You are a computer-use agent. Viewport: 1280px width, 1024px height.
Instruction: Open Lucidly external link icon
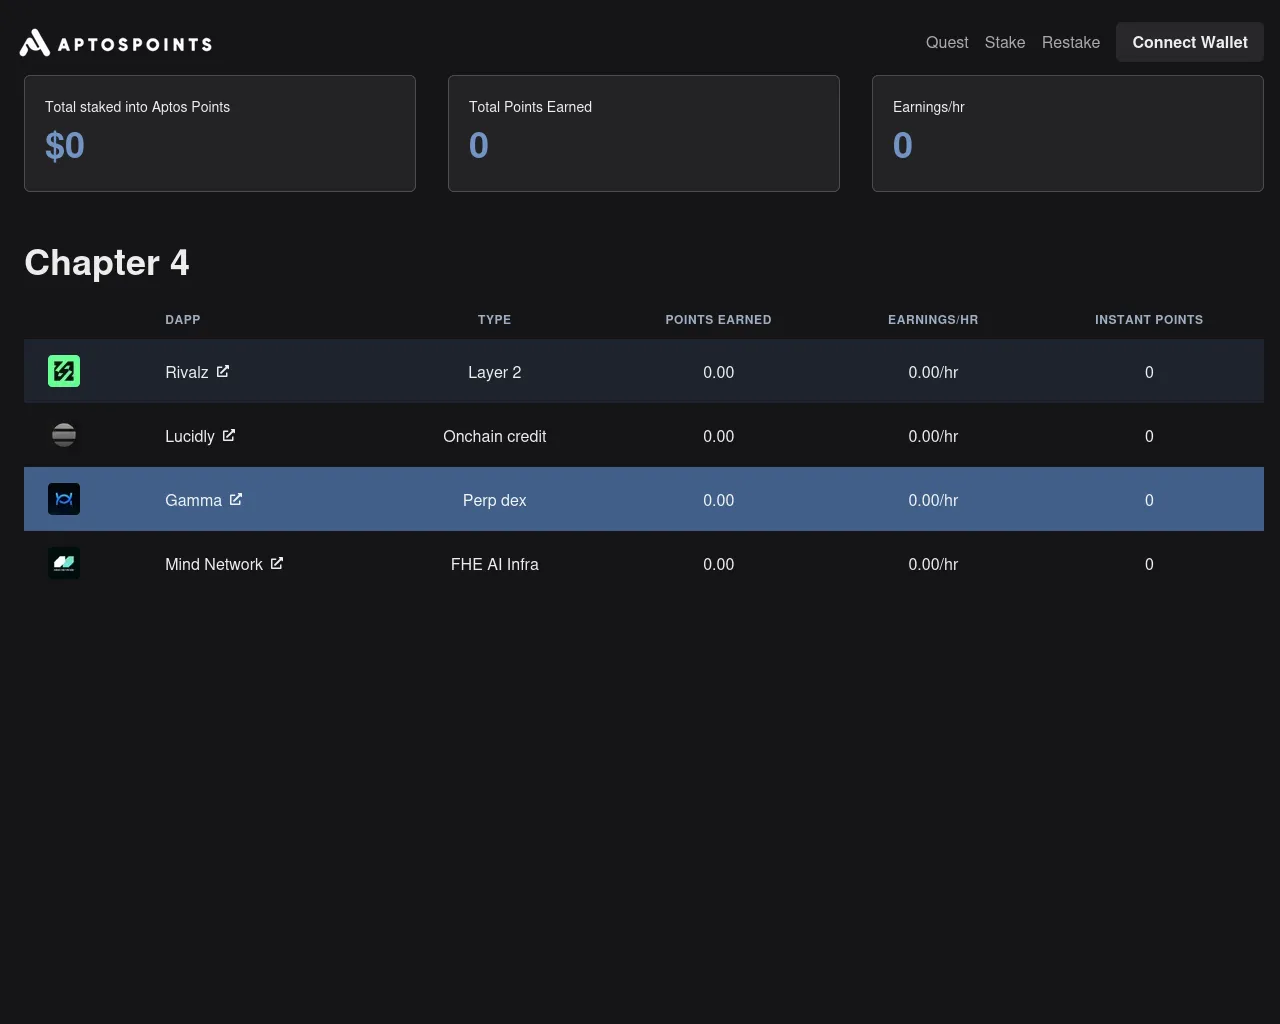pyautogui.click(x=229, y=435)
